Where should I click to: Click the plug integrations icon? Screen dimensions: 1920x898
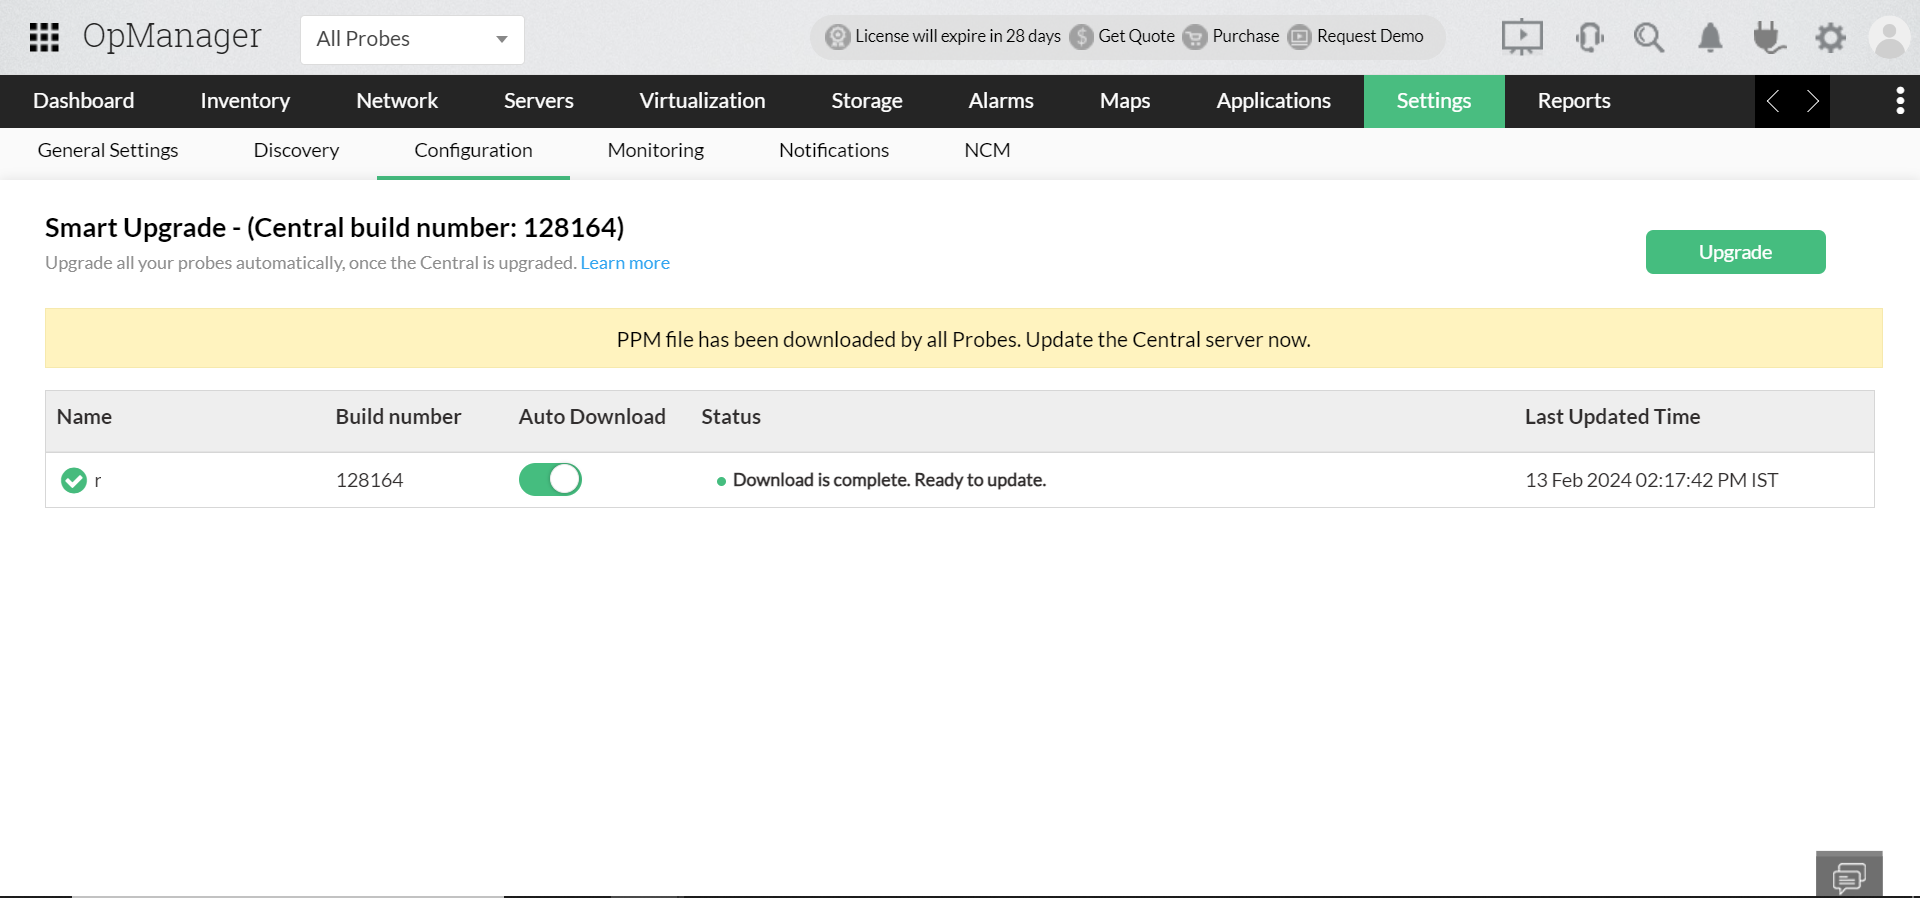pyautogui.click(x=1769, y=38)
